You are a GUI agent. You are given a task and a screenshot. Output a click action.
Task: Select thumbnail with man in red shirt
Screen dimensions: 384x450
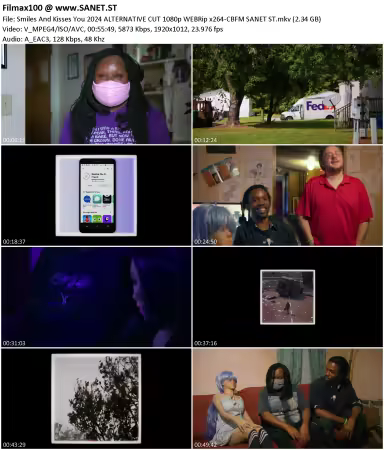coord(288,196)
